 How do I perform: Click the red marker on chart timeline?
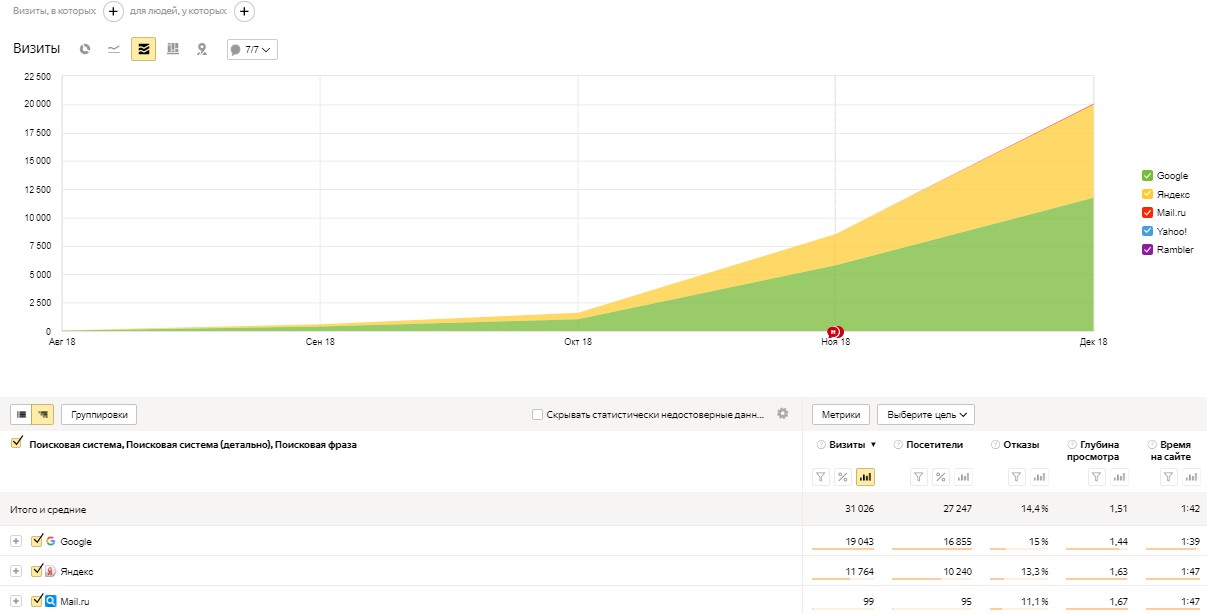(x=834, y=331)
